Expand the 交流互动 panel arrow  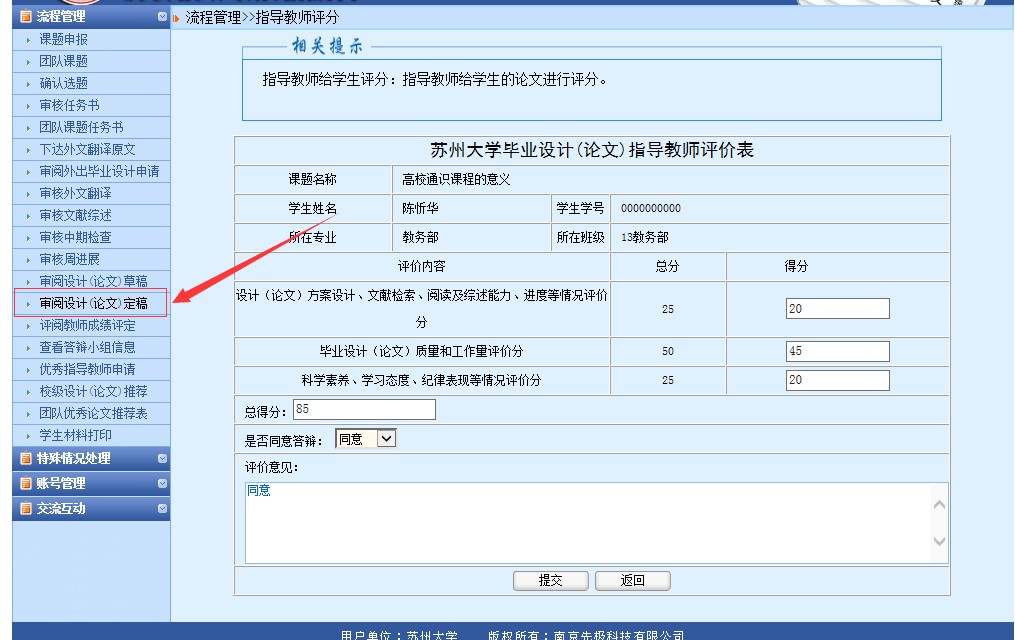pos(162,508)
